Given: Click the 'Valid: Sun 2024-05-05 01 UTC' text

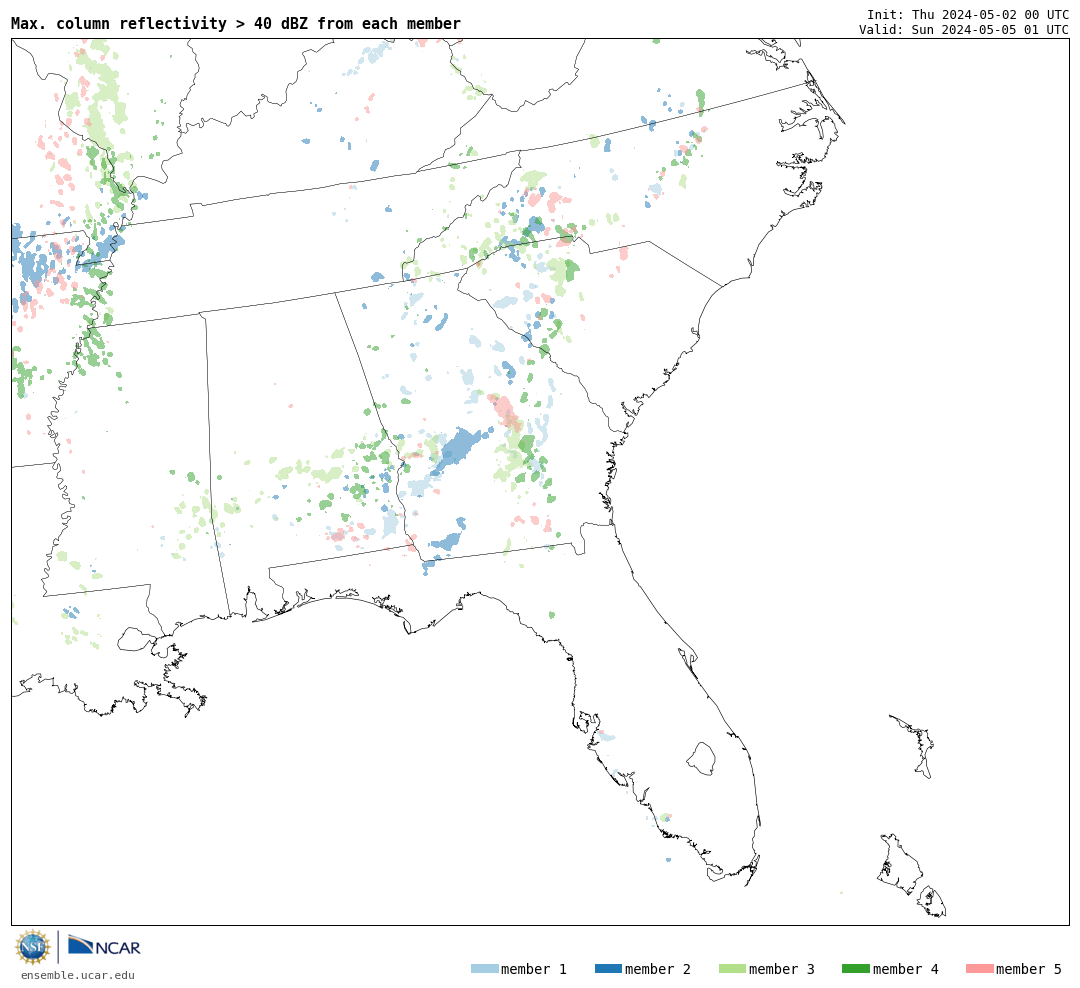Looking at the screenshot, I should tap(964, 30).
